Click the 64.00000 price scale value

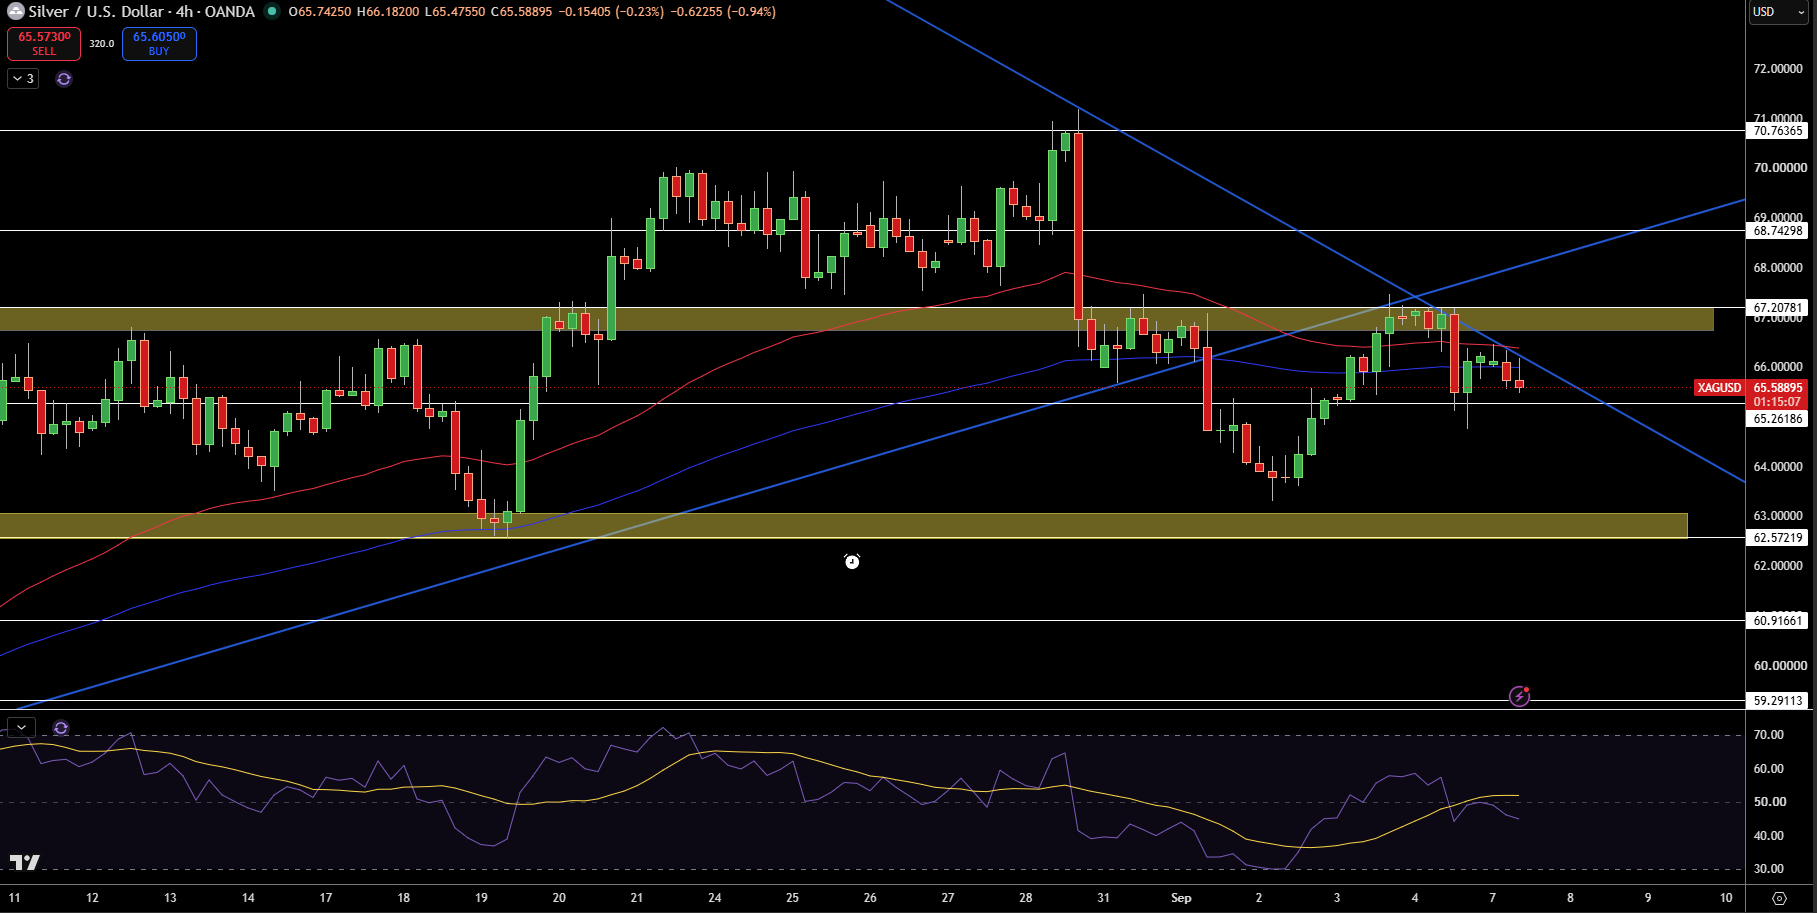pos(1779,467)
